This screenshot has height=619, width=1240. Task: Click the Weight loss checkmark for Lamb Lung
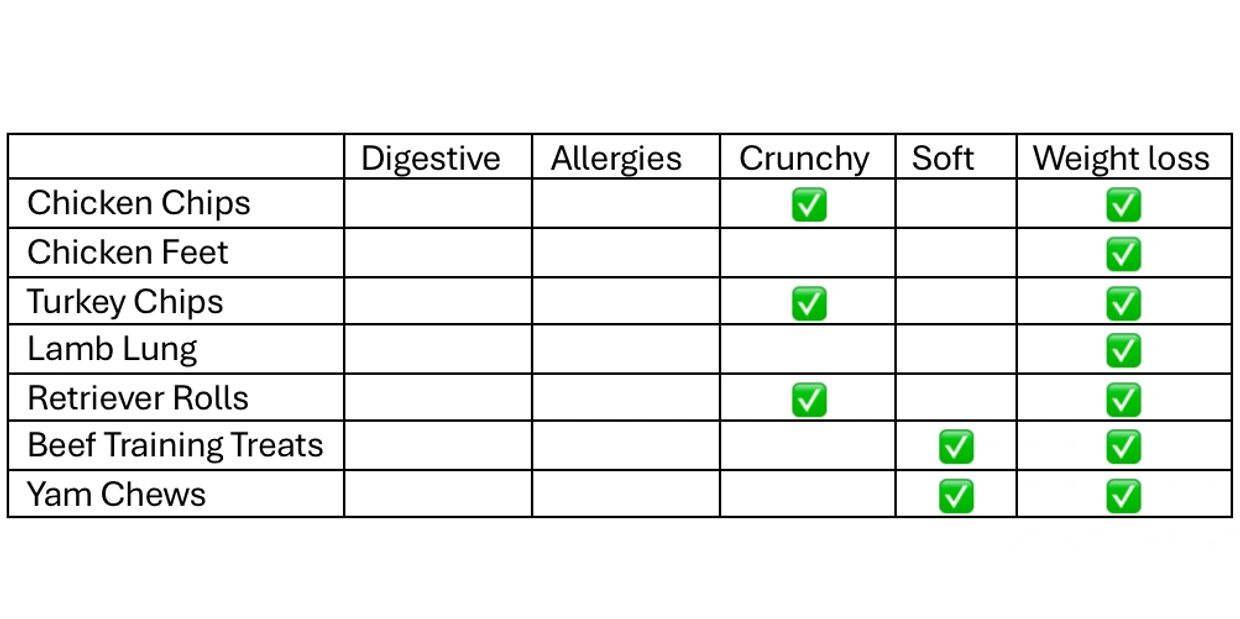(x=1123, y=350)
